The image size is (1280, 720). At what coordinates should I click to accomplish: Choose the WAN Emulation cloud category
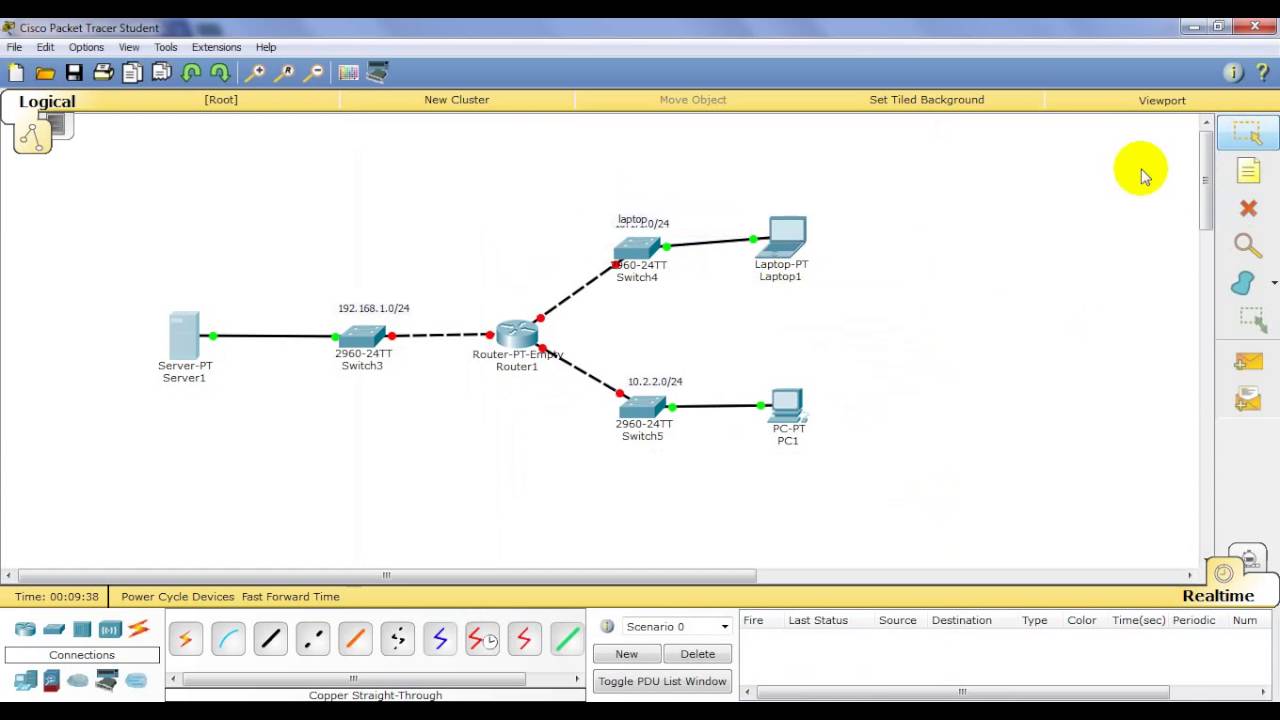tap(78, 681)
